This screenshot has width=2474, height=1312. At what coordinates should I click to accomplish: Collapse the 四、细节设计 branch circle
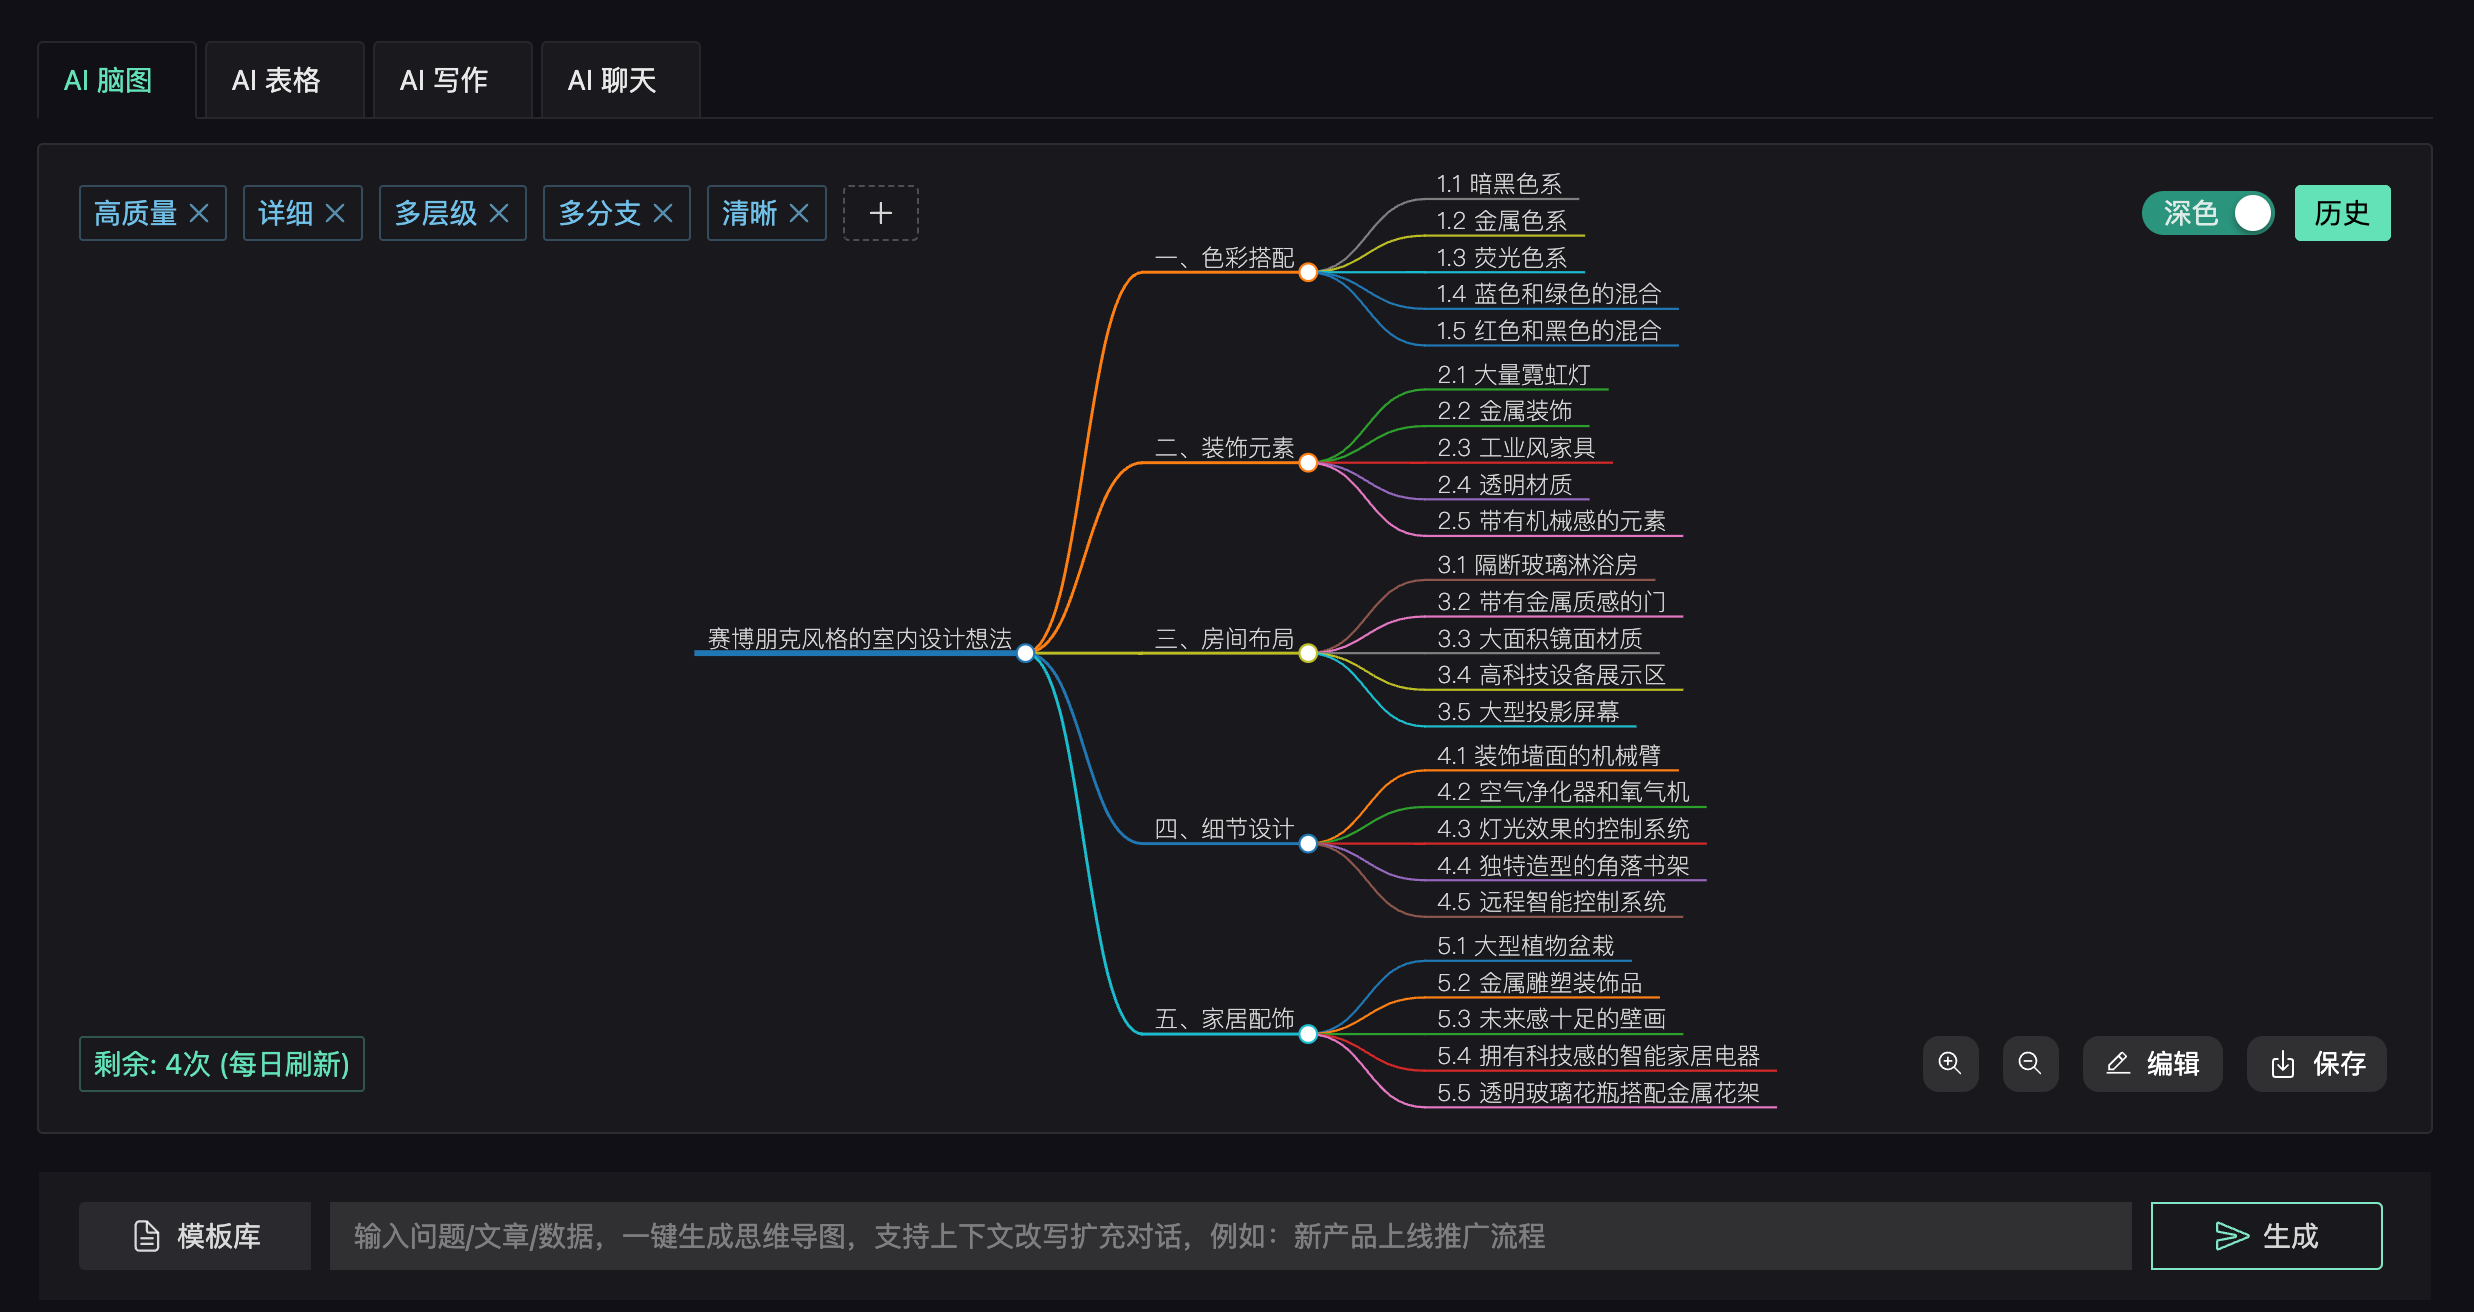pos(1308,843)
